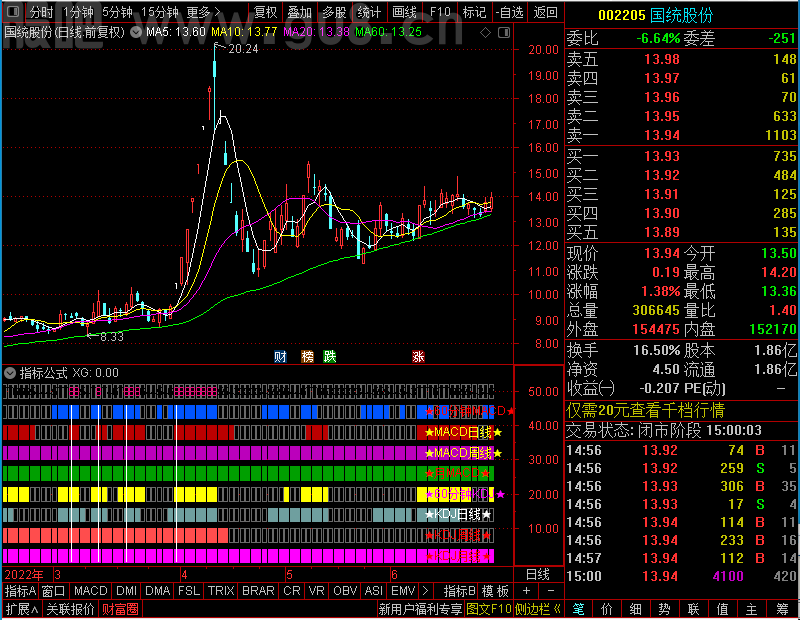Image resolution: width=800 pixels, height=620 pixels.
Task: Click the 标记 mark button
Action: point(474,12)
